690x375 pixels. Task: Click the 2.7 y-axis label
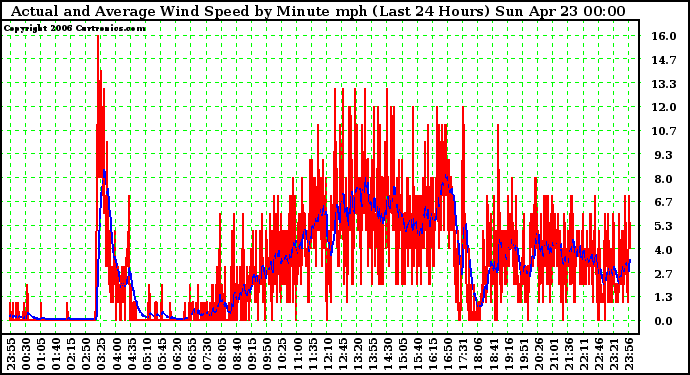tap(664, 274)
